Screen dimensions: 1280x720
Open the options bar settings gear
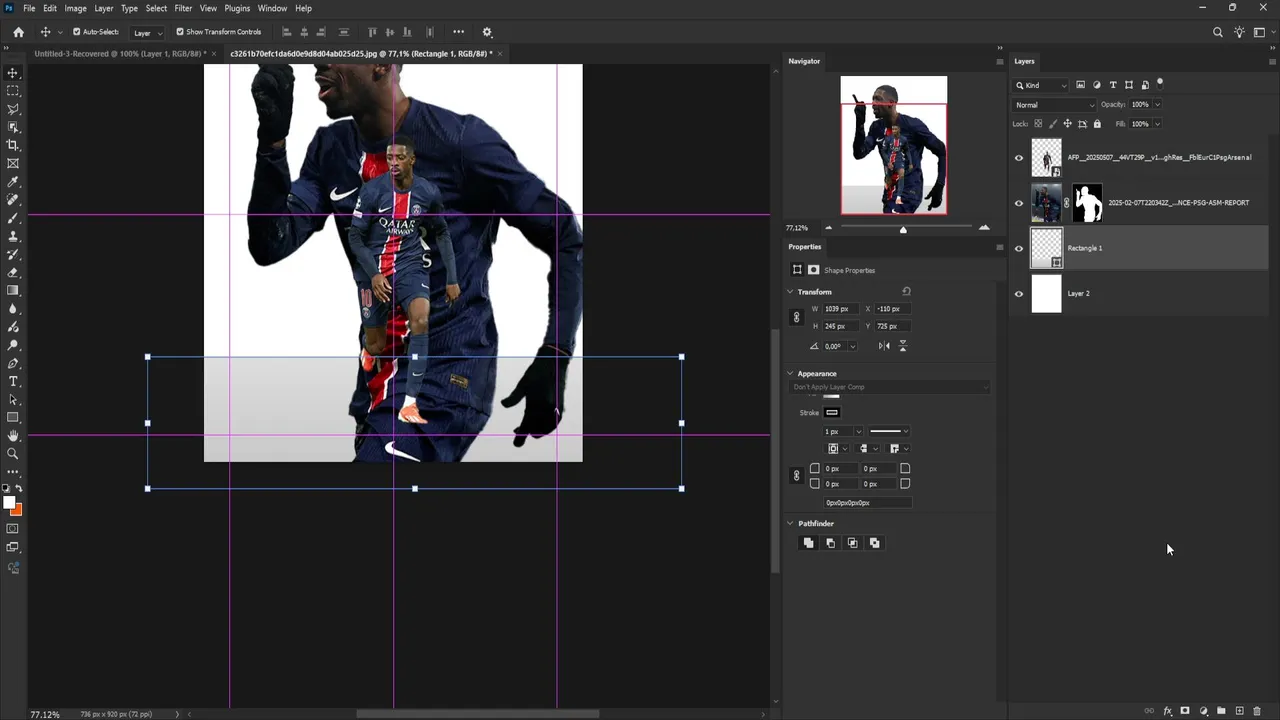point(487,32)
